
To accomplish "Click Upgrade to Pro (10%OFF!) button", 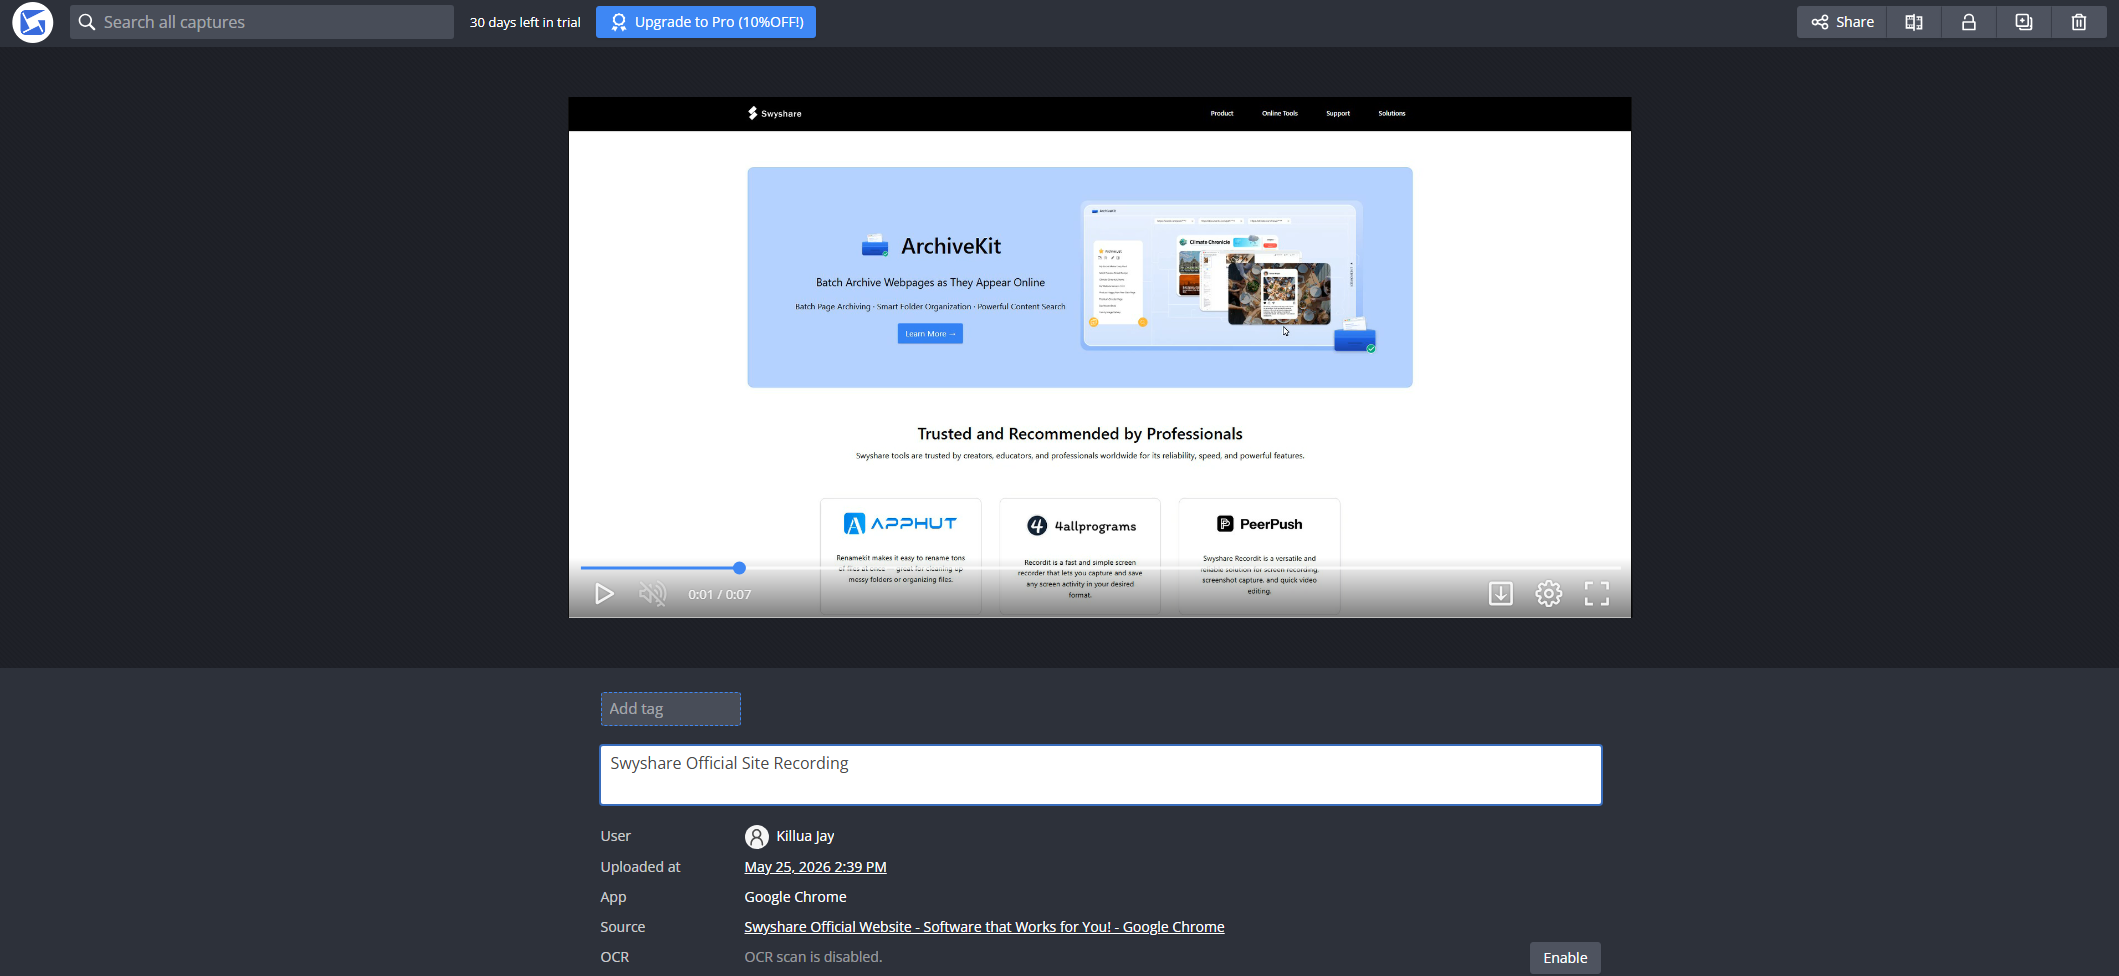I will click(x=706, y=22).
